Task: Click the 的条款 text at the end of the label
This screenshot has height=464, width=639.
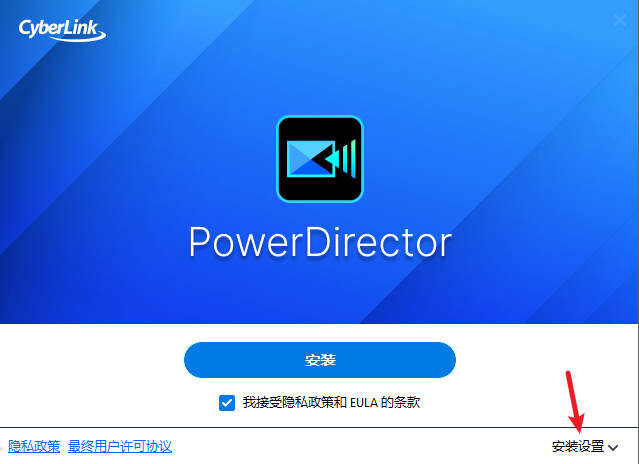Action: pyautogui.click(x=401, y=402)
